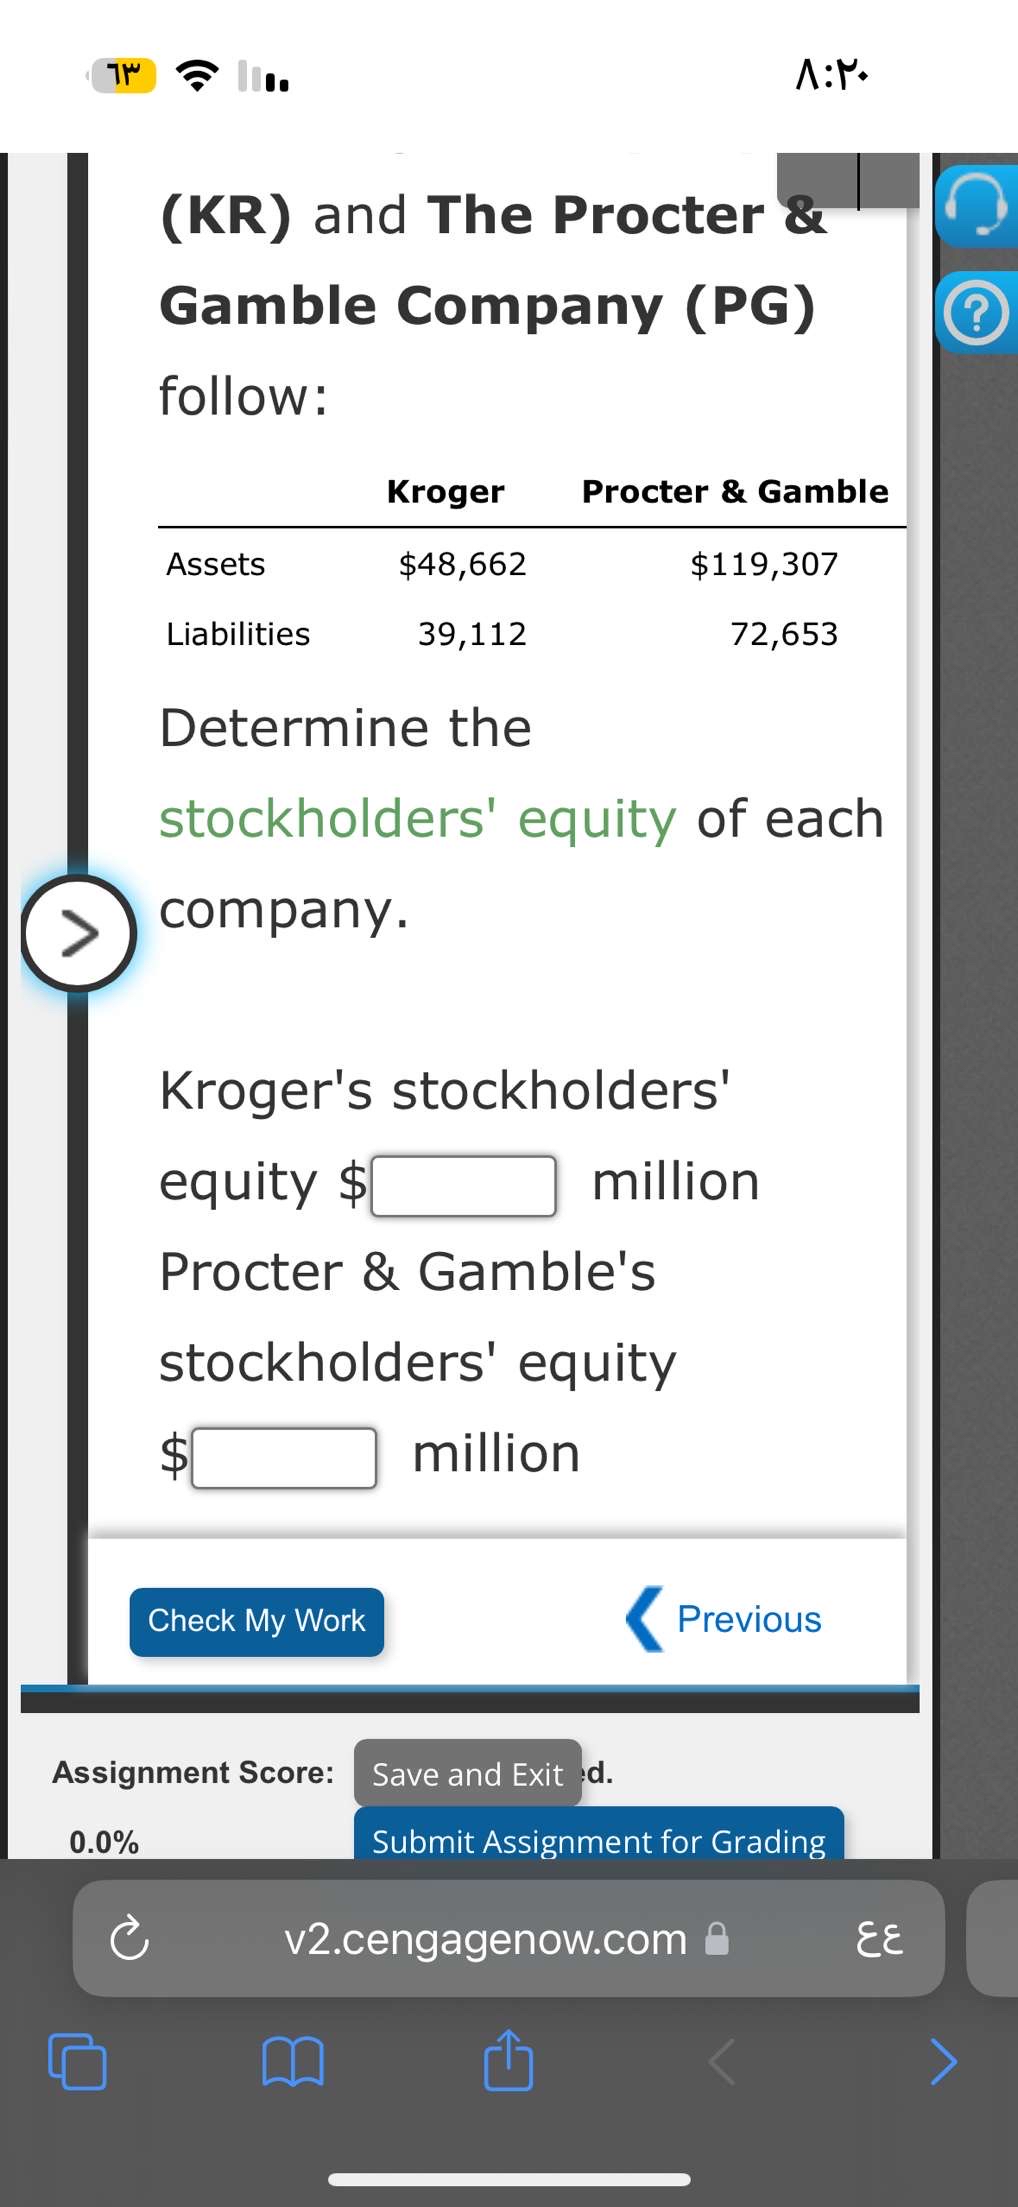Viewport: 1018px width, 2207px height.
Task: Tap the Wi-Fi status icon
Action: pos(196,73)
